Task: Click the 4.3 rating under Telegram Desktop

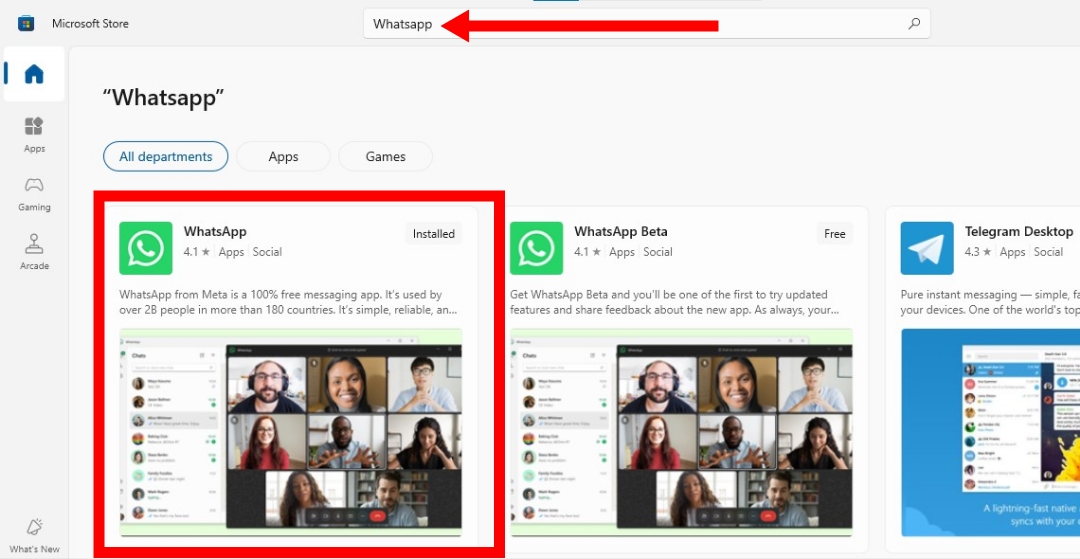Action: (x=977, y=252)
